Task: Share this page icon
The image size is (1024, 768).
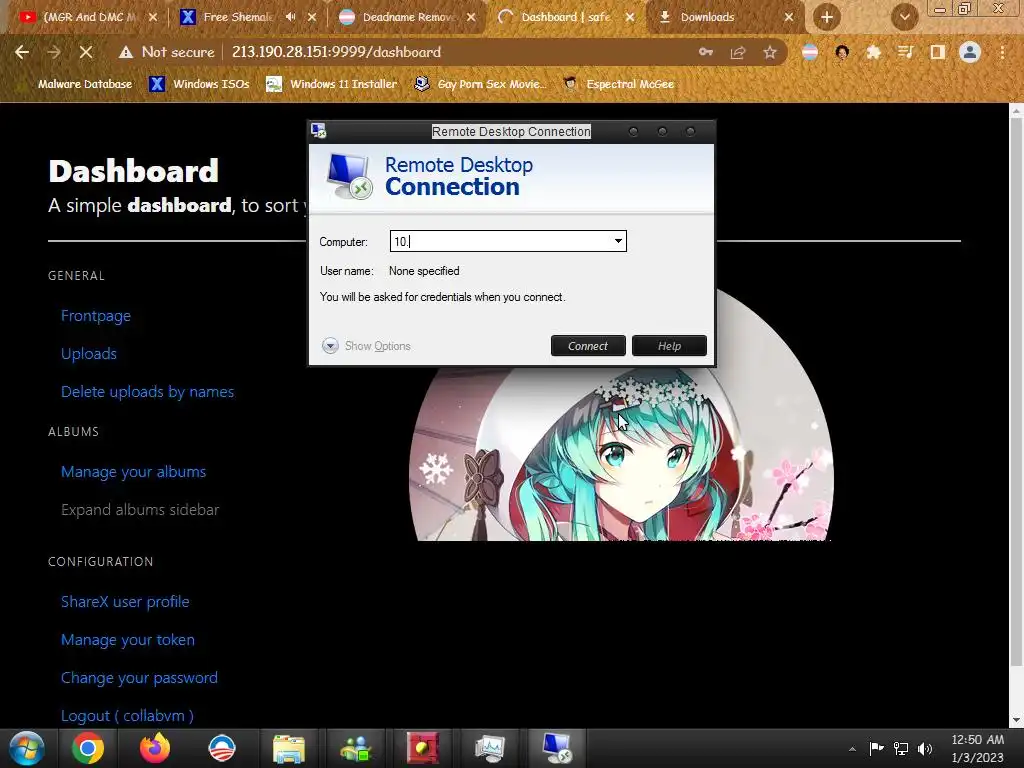Action: tap(738, 52)
